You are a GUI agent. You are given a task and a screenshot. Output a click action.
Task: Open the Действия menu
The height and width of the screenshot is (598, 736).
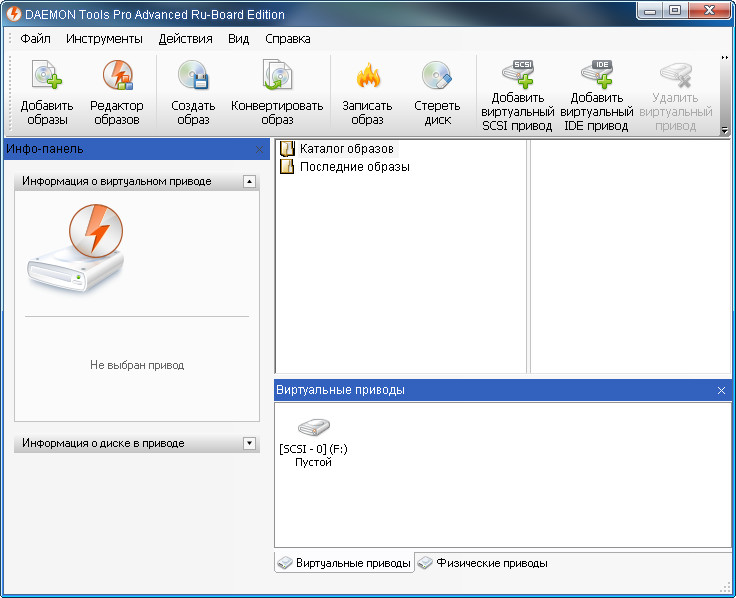pos(185,39)
